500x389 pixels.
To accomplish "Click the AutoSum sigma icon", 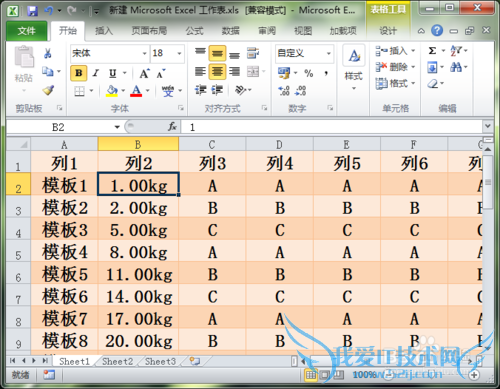I will click(x=432, y=51).
